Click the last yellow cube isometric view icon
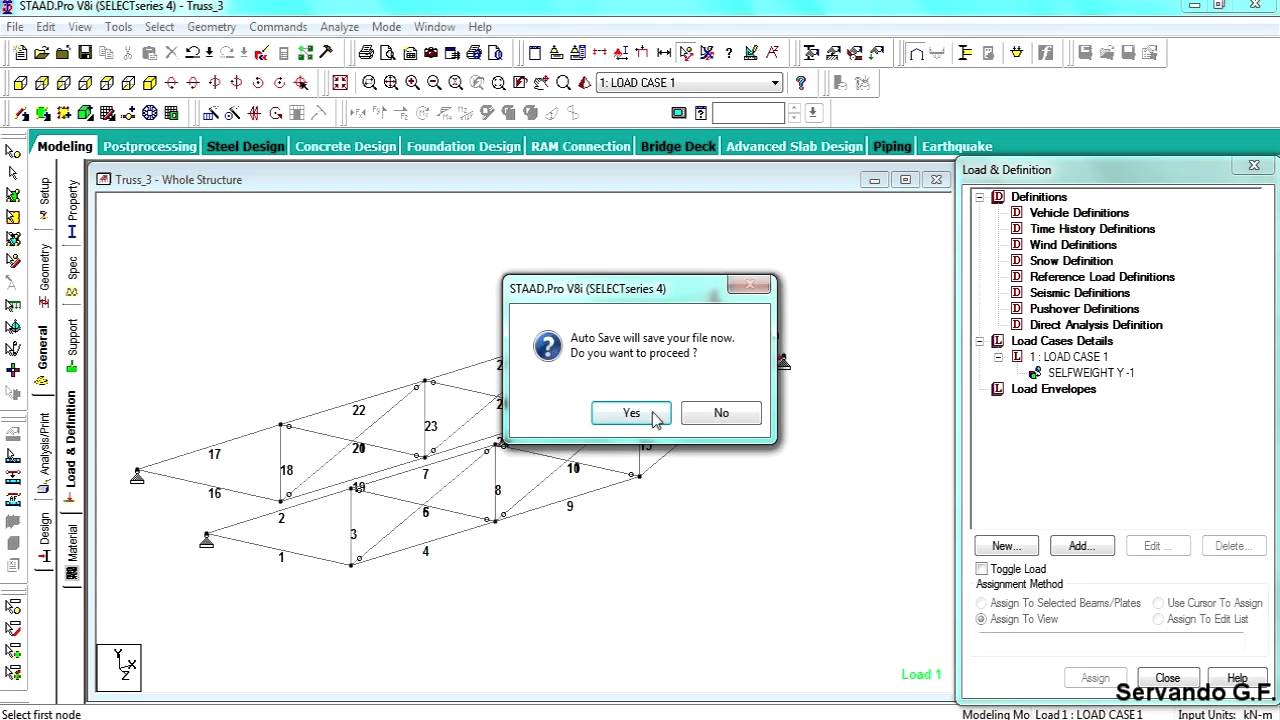 pyautogui.click(x=150, y=83)
